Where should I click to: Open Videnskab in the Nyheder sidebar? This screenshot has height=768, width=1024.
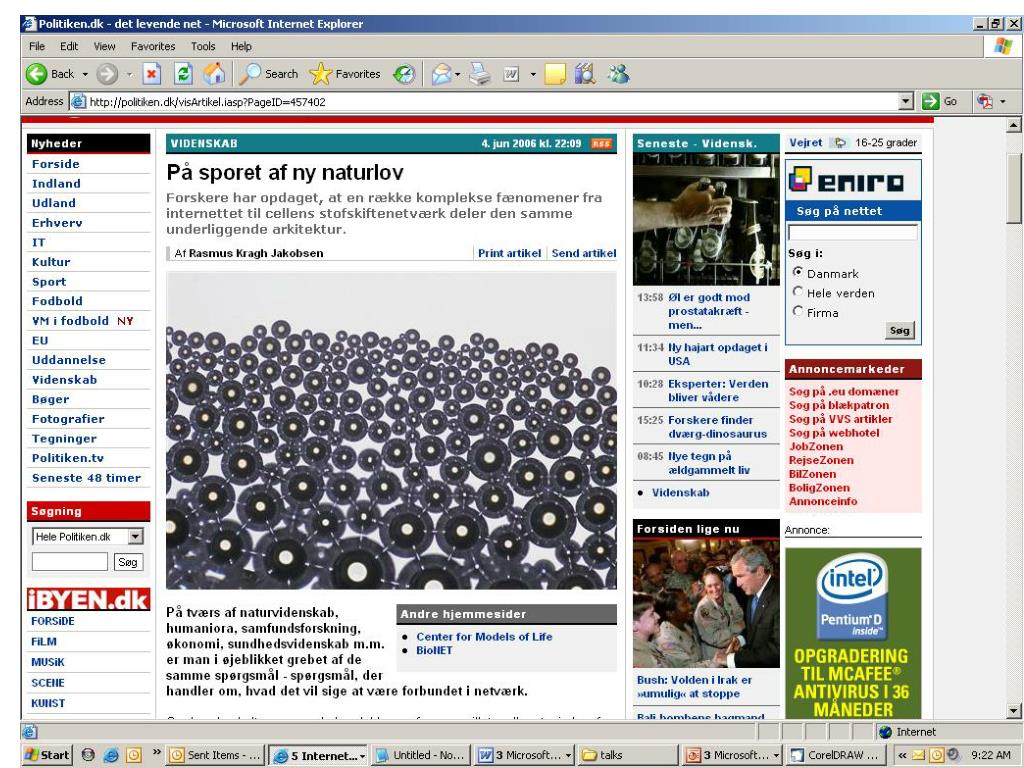coord(64,379)
